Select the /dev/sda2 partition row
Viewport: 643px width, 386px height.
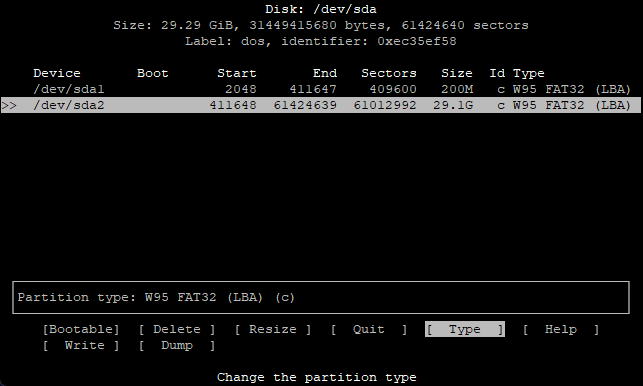321,105
